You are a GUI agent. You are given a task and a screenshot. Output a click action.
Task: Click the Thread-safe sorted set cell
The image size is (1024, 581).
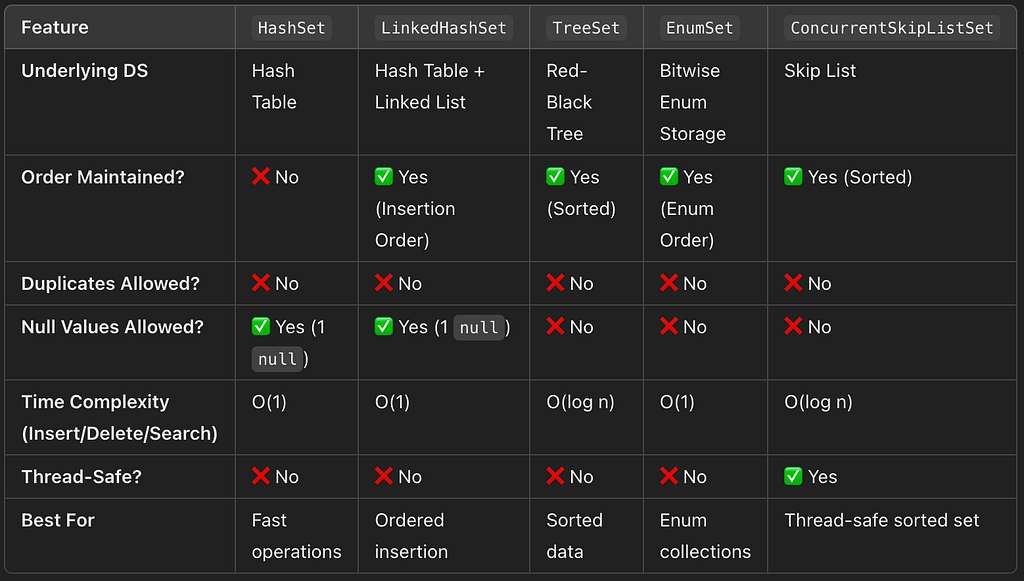(882, 520)
